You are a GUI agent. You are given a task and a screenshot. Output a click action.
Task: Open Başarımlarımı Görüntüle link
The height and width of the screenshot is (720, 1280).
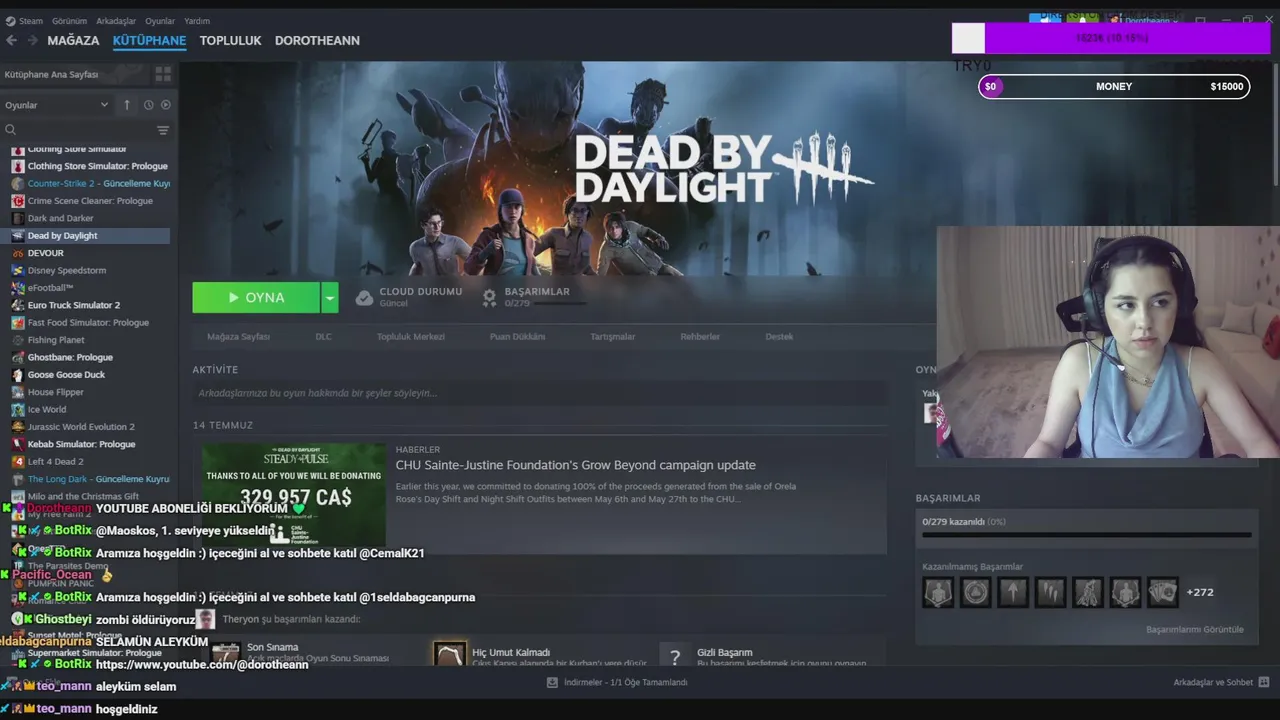pos(1195,630)
